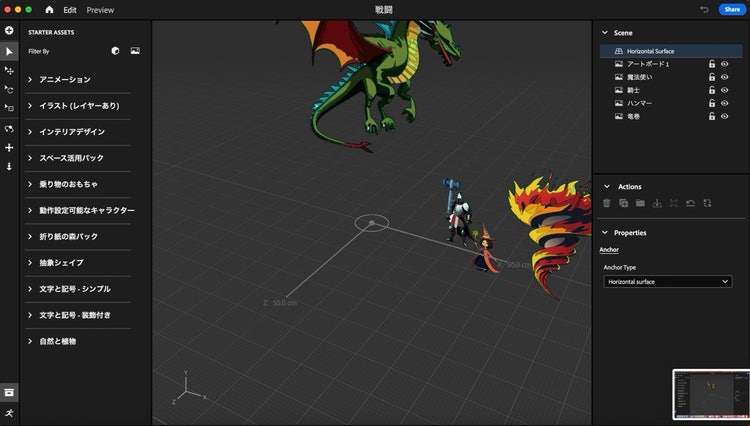Select the Selection arrow tool
Image resolution: width=750 pixels, height=426 pixels.
coord(9,51)
